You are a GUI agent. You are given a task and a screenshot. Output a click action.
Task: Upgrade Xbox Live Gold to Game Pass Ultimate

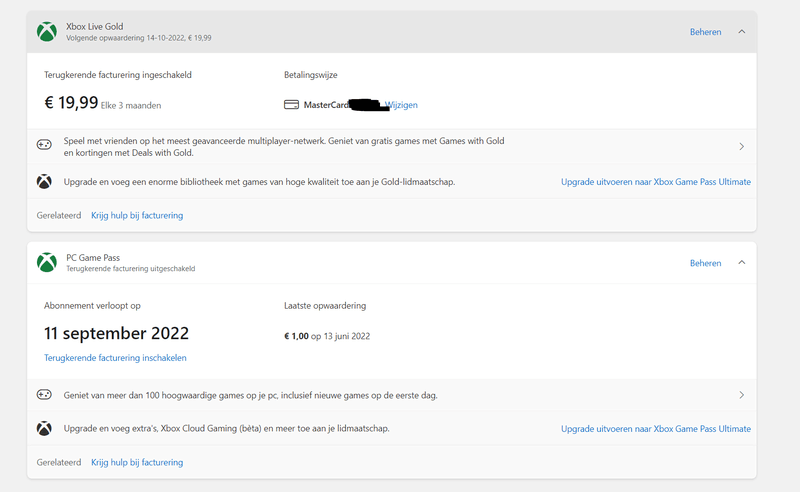point(655,182)
